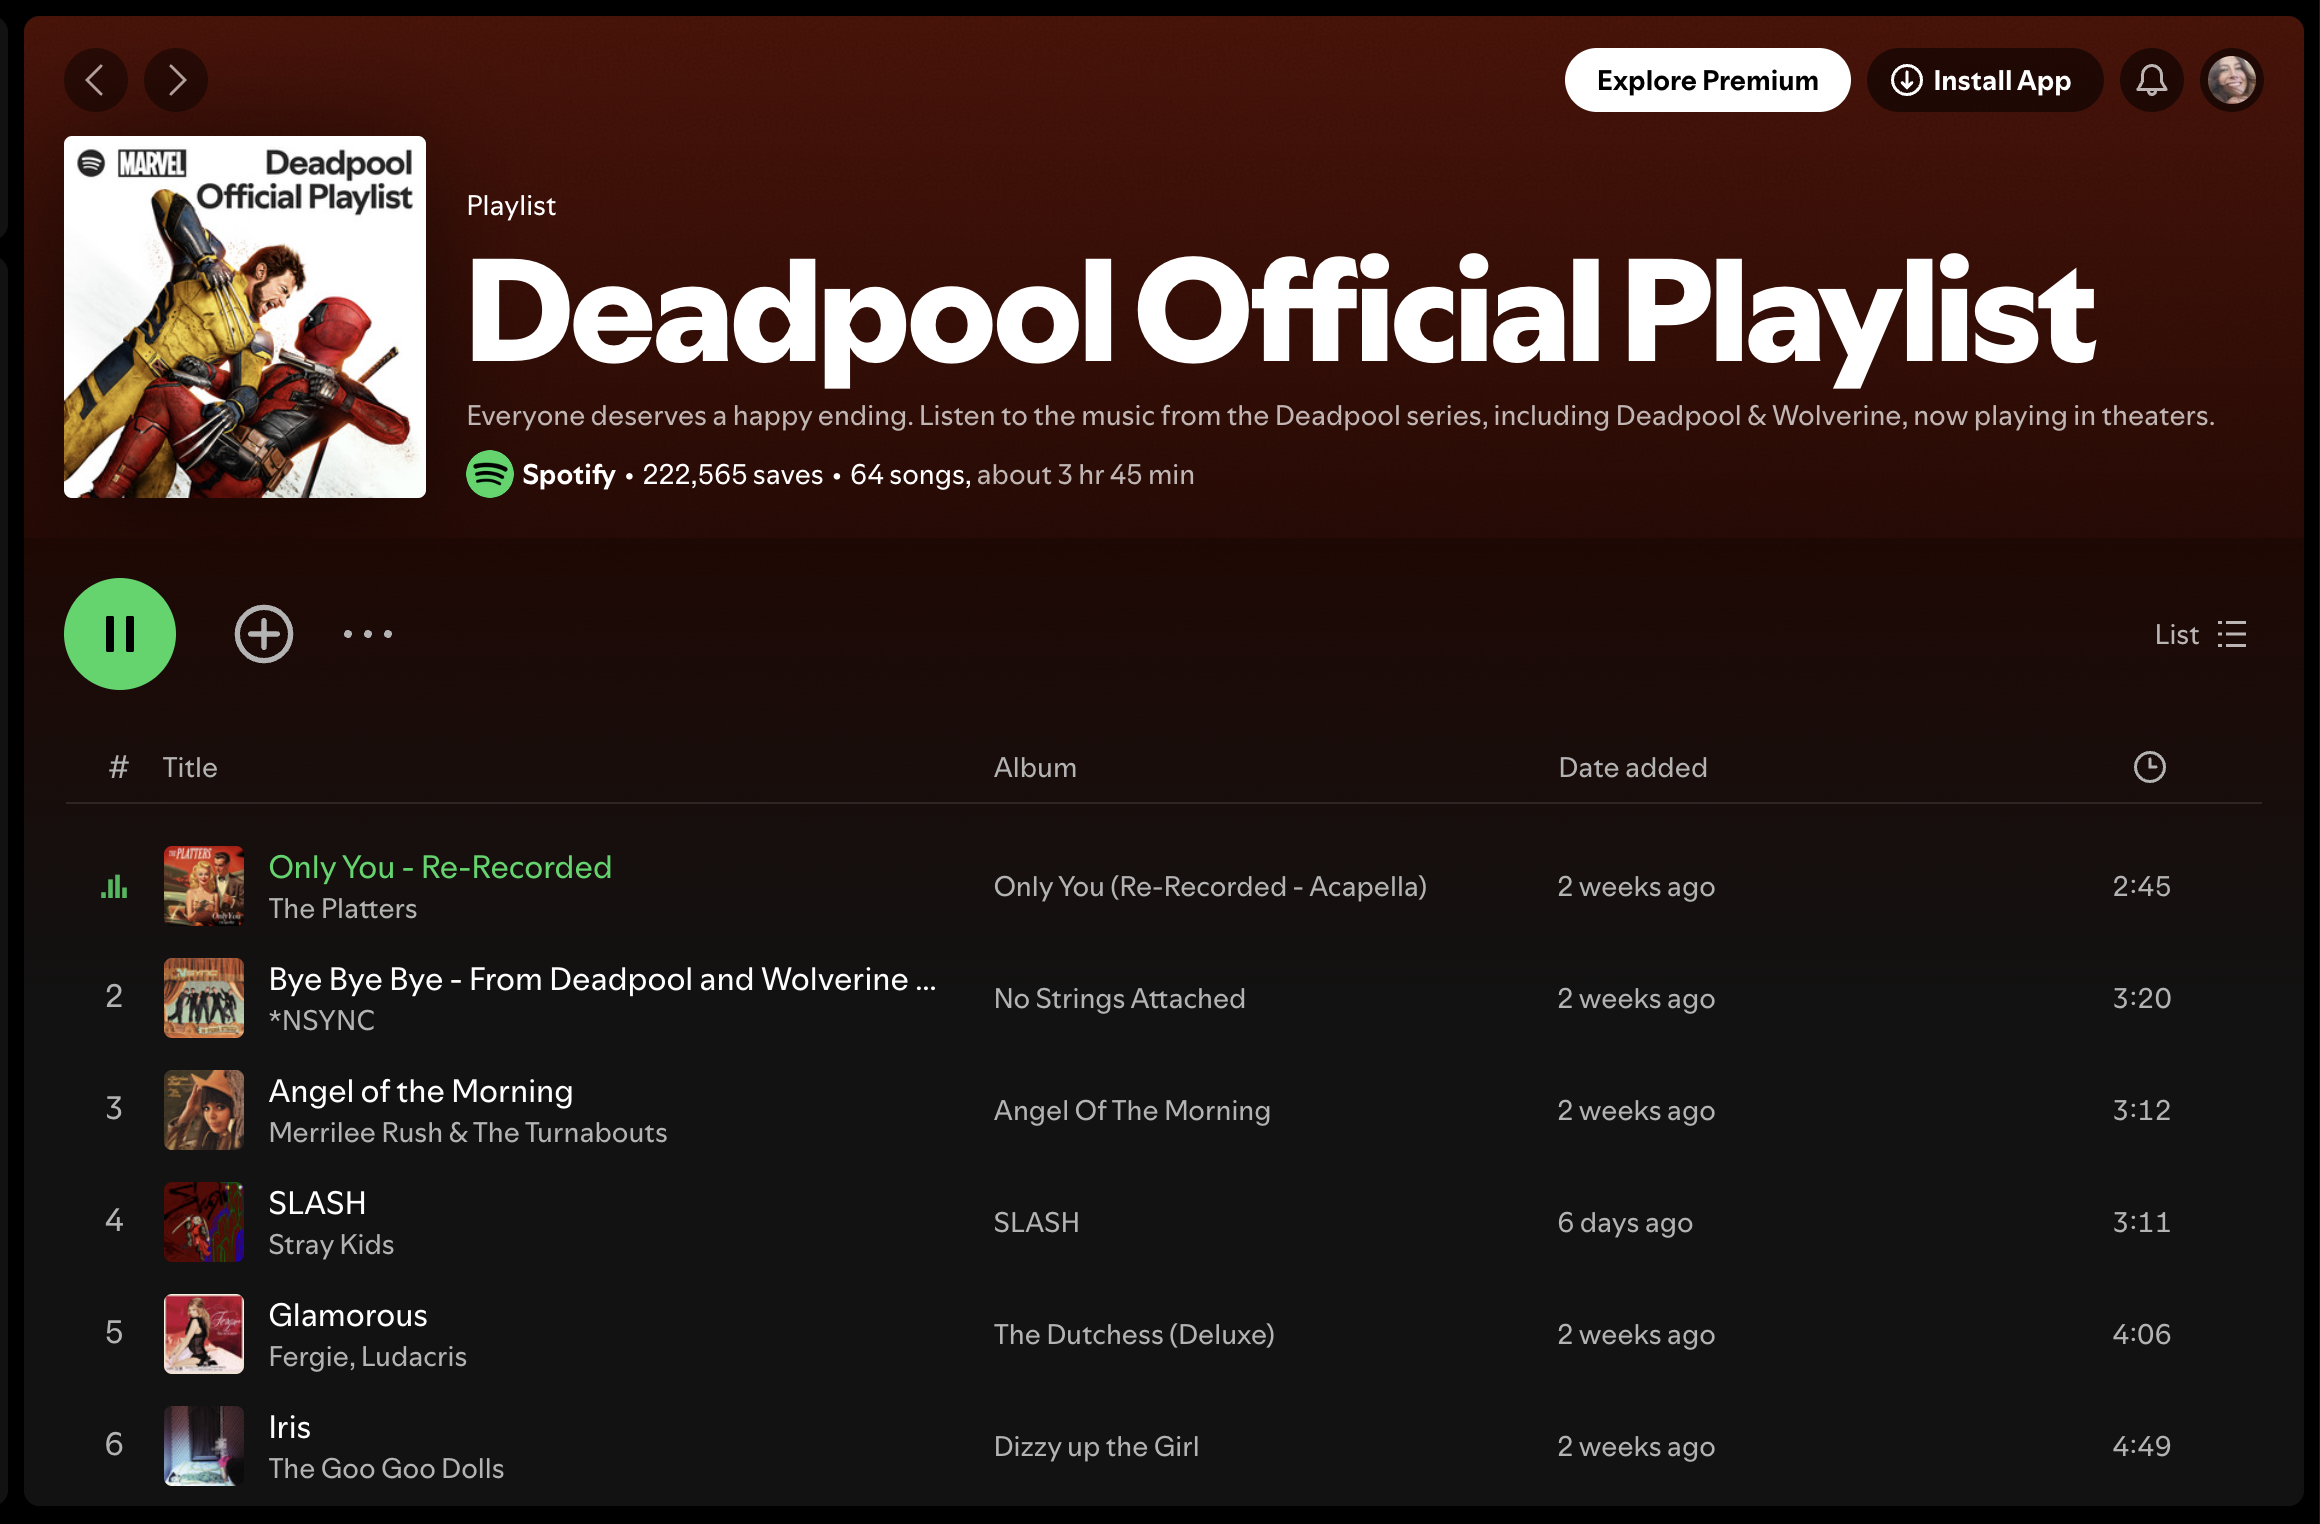Click the Install App button

1984,80
